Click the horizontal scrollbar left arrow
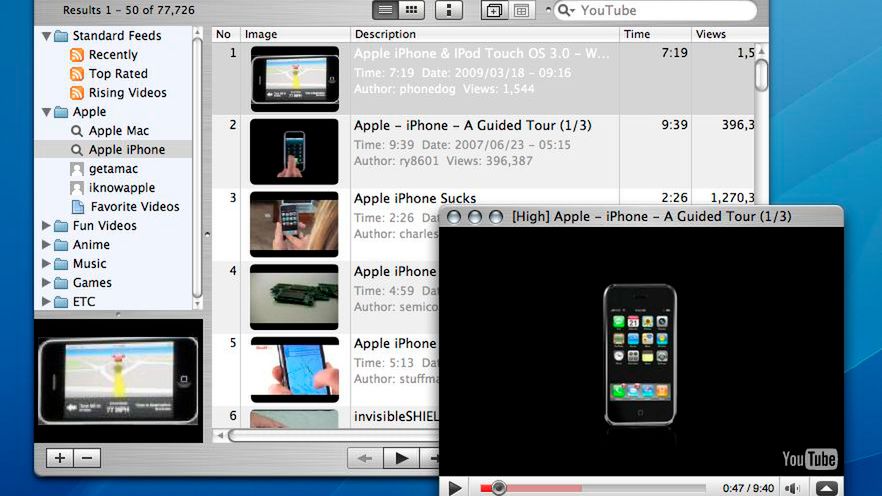This screenshot has height=496, width=882. pos(220,435)
